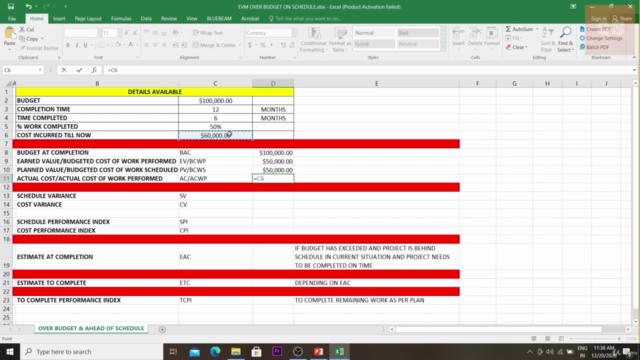Viewport: 640px width, 360px height.
Task: Toggle Underline formatting
Action: [85, 45]
